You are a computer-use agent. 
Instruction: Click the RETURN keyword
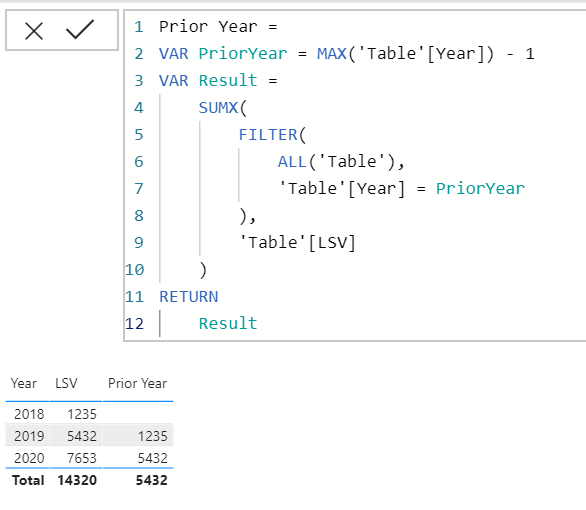click(189, 297)
